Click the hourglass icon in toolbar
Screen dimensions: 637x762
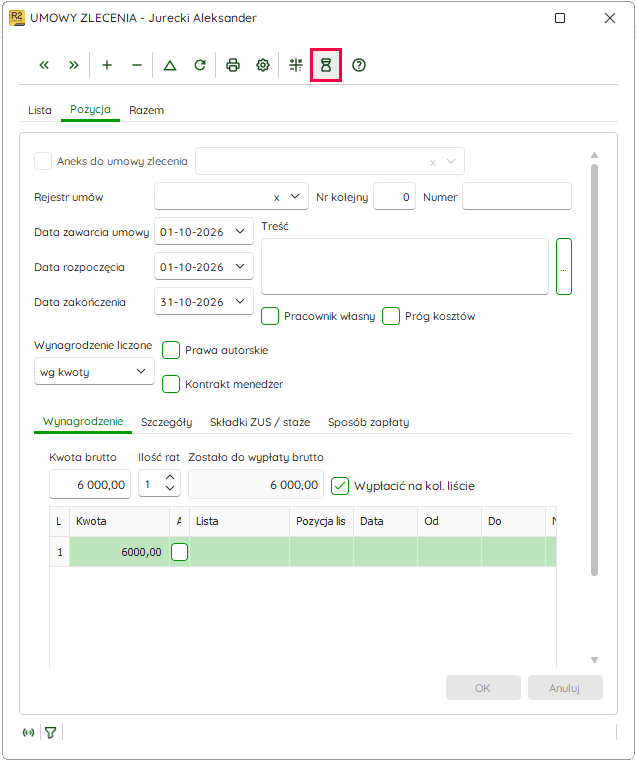tap(326, 65)
